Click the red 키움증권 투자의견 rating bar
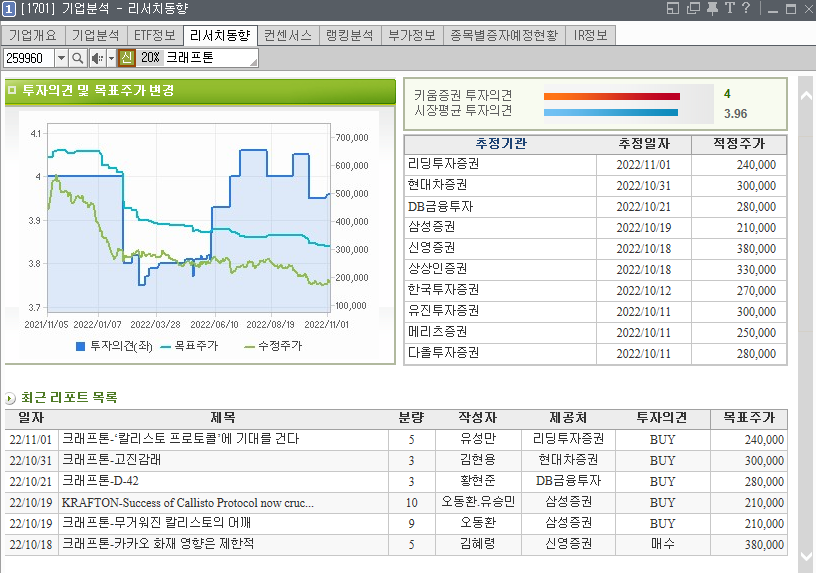The image size is (816, 573). coord(611,96)
